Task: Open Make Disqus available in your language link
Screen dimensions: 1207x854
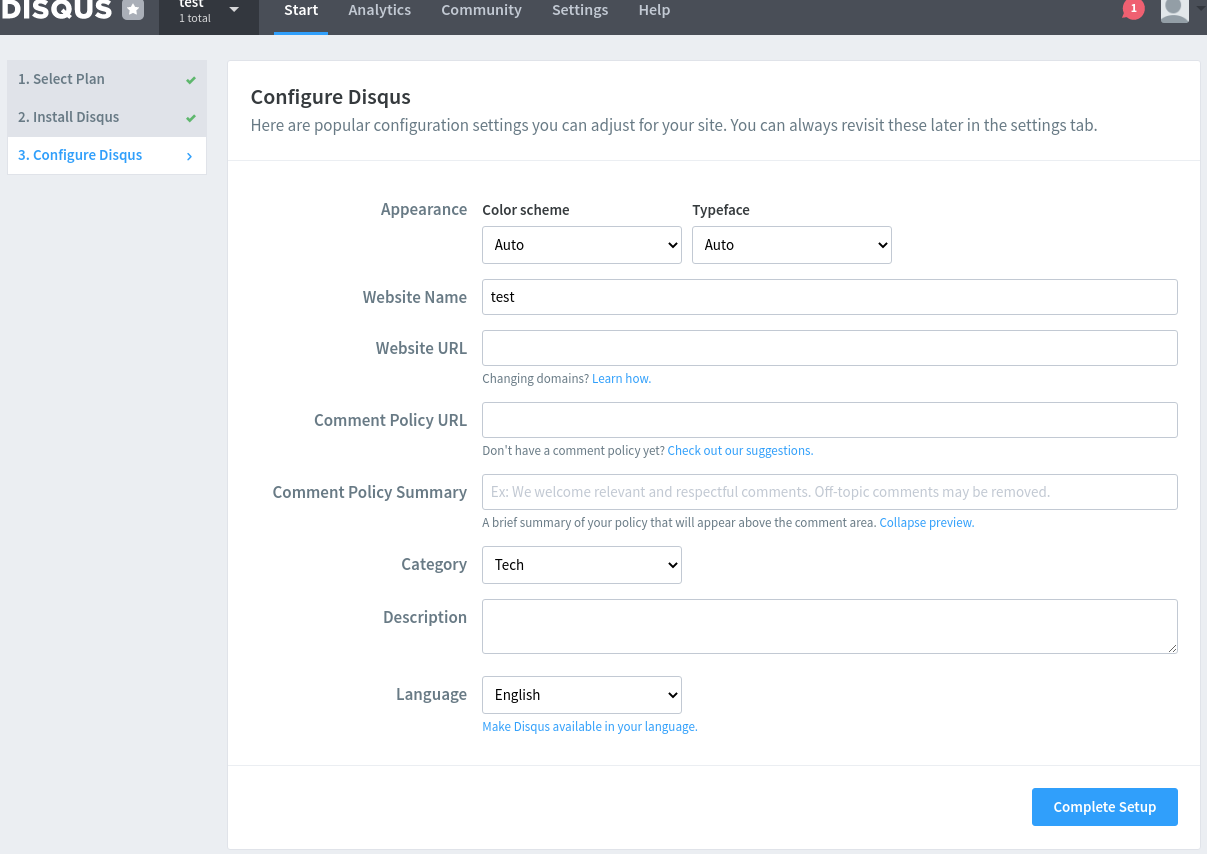Action: click(x=590, y=727)
